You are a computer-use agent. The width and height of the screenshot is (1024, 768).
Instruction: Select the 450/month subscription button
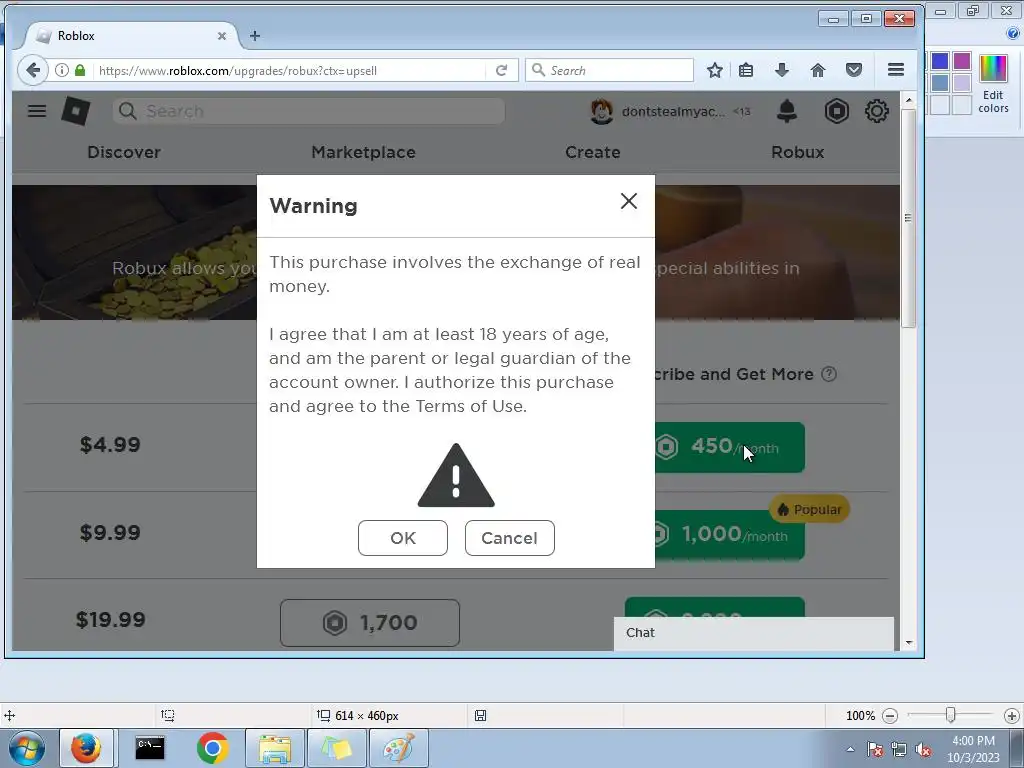coord(729,447)
